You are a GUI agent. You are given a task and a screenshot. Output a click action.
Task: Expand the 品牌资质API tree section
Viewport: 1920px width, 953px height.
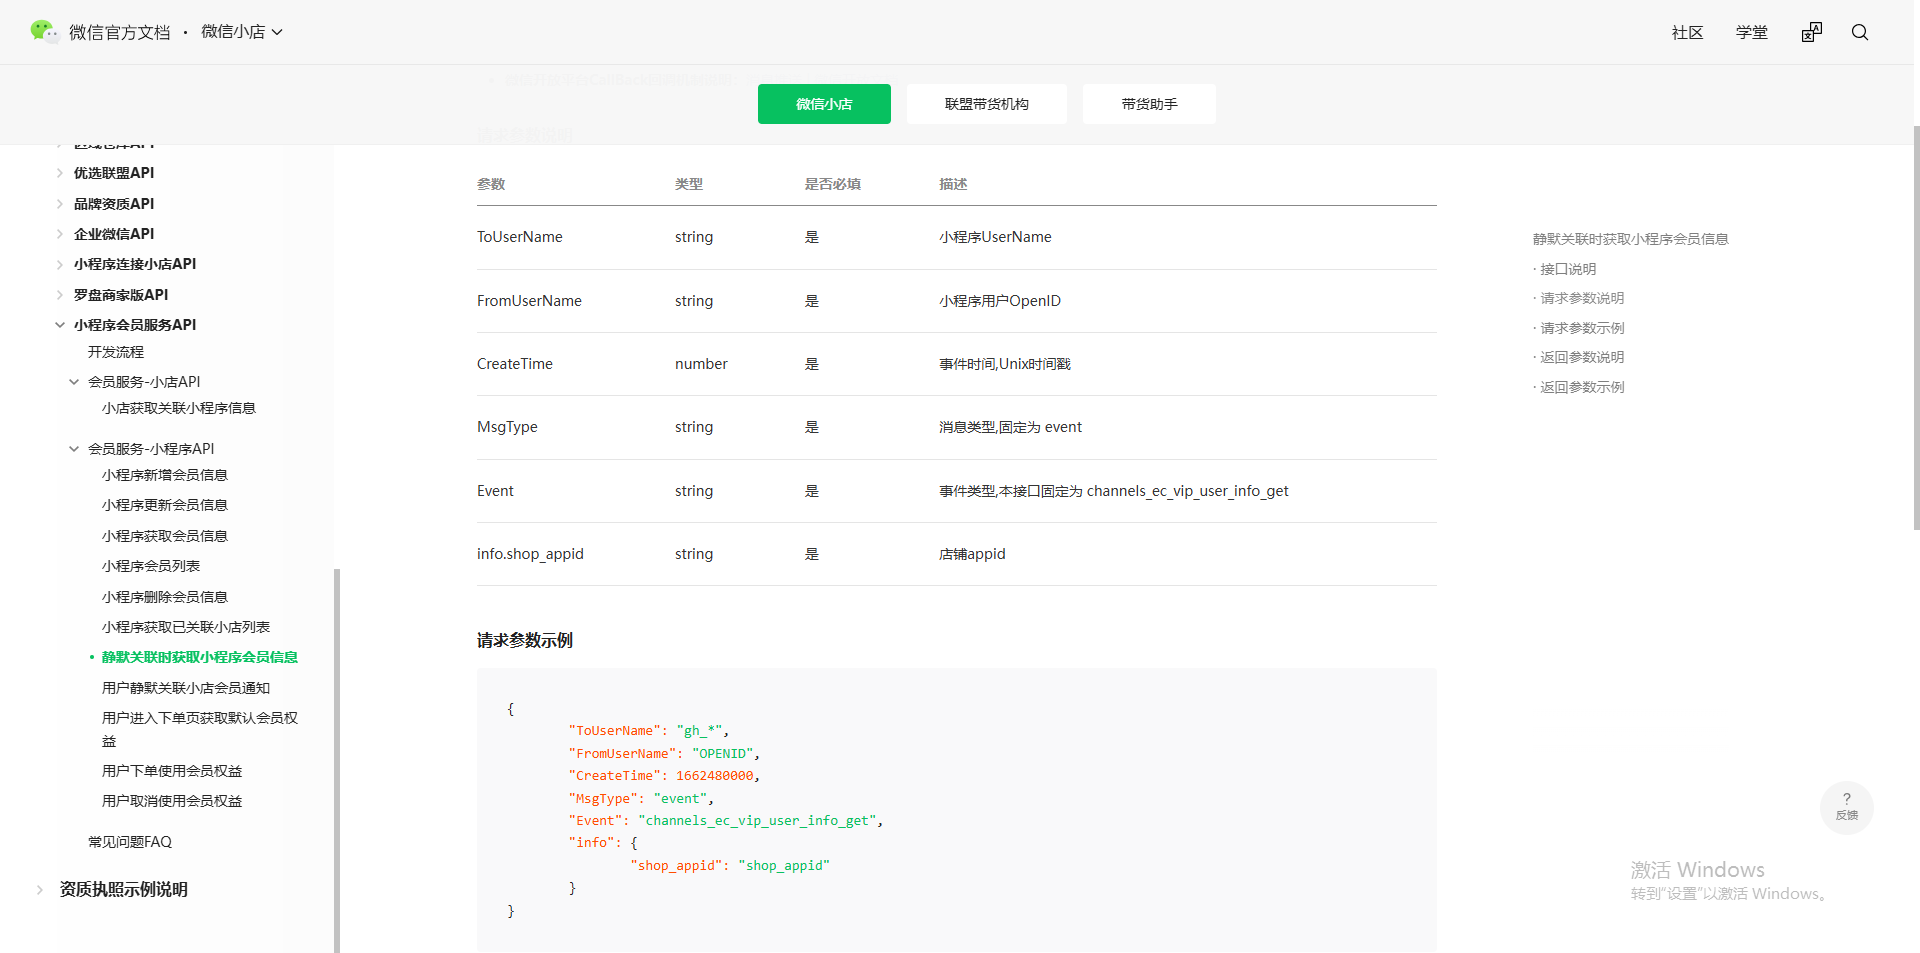[60, 204]
